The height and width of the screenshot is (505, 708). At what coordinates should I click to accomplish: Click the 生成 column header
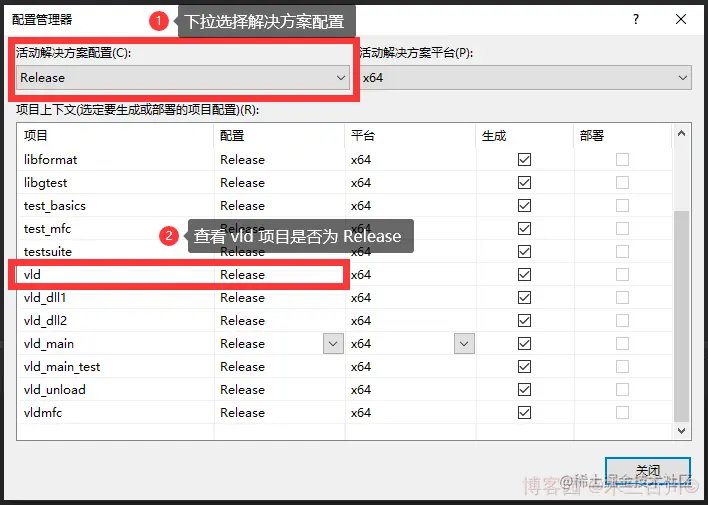[525, 136]
